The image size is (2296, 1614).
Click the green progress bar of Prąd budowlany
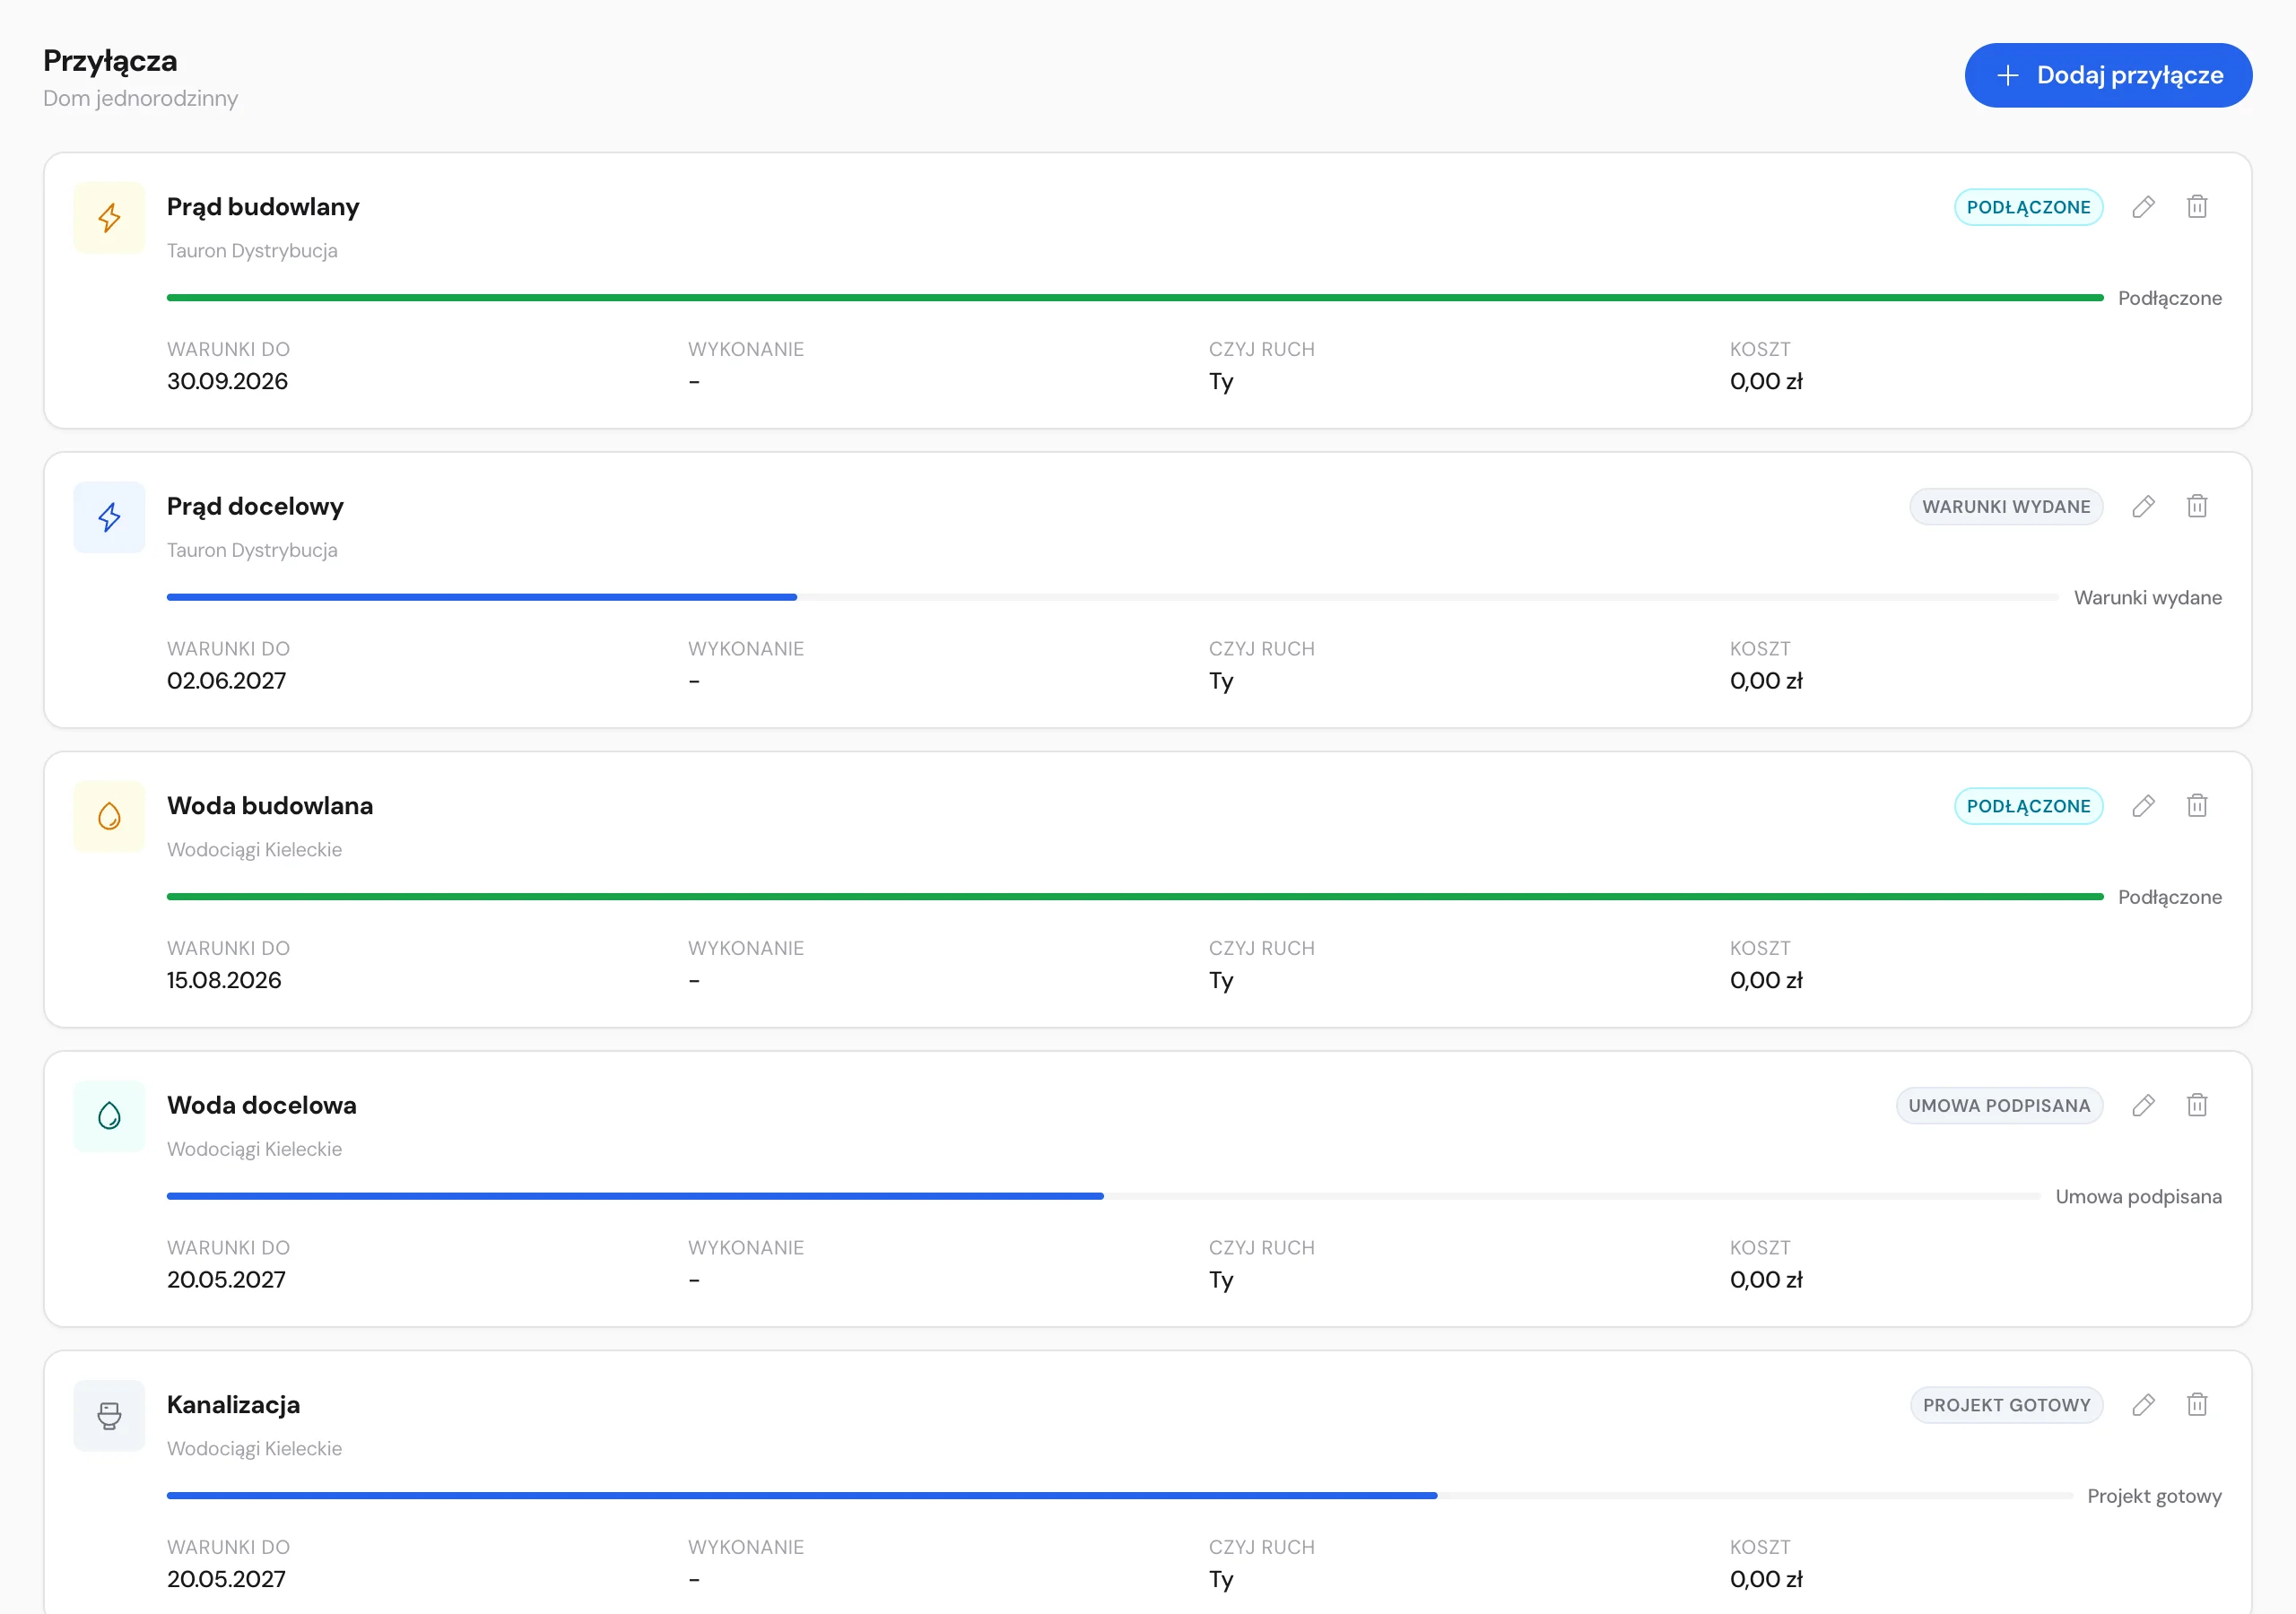1135,298
